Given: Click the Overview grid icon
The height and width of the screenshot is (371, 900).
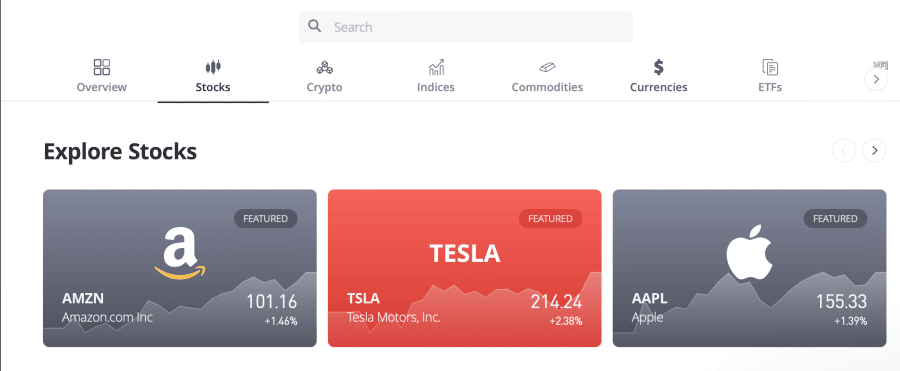Looking at the screenshot, I should click(102, 67).
